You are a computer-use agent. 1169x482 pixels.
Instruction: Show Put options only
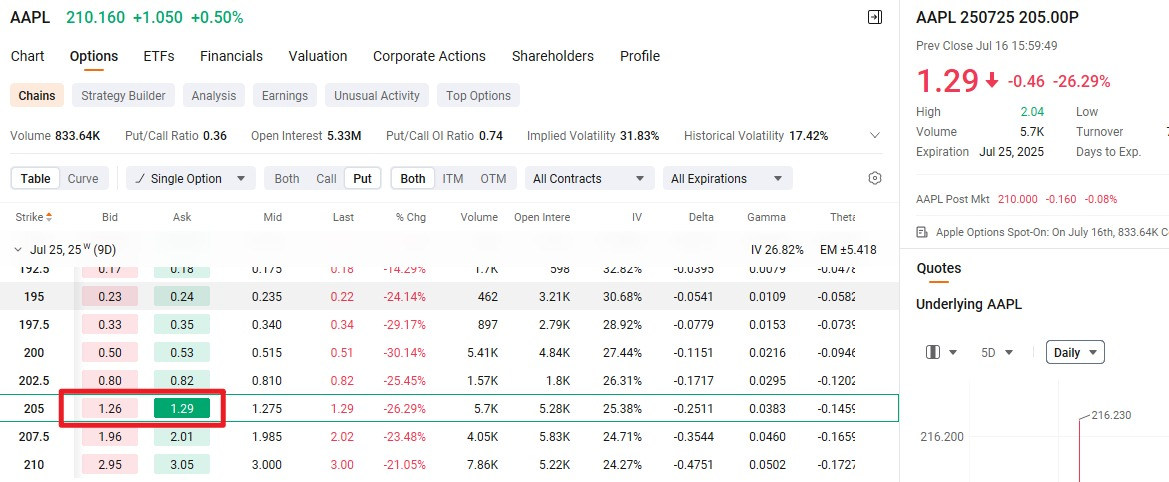(362, 179)
